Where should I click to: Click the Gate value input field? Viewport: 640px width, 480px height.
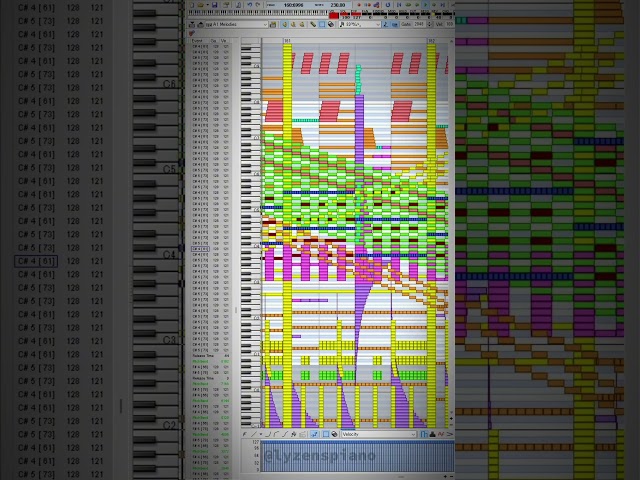[420, 24]
